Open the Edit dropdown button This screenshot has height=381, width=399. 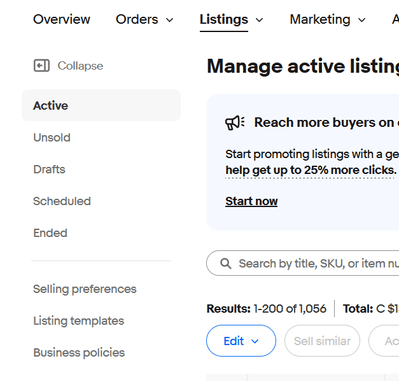pyautogui.click(x=241, y=341)
